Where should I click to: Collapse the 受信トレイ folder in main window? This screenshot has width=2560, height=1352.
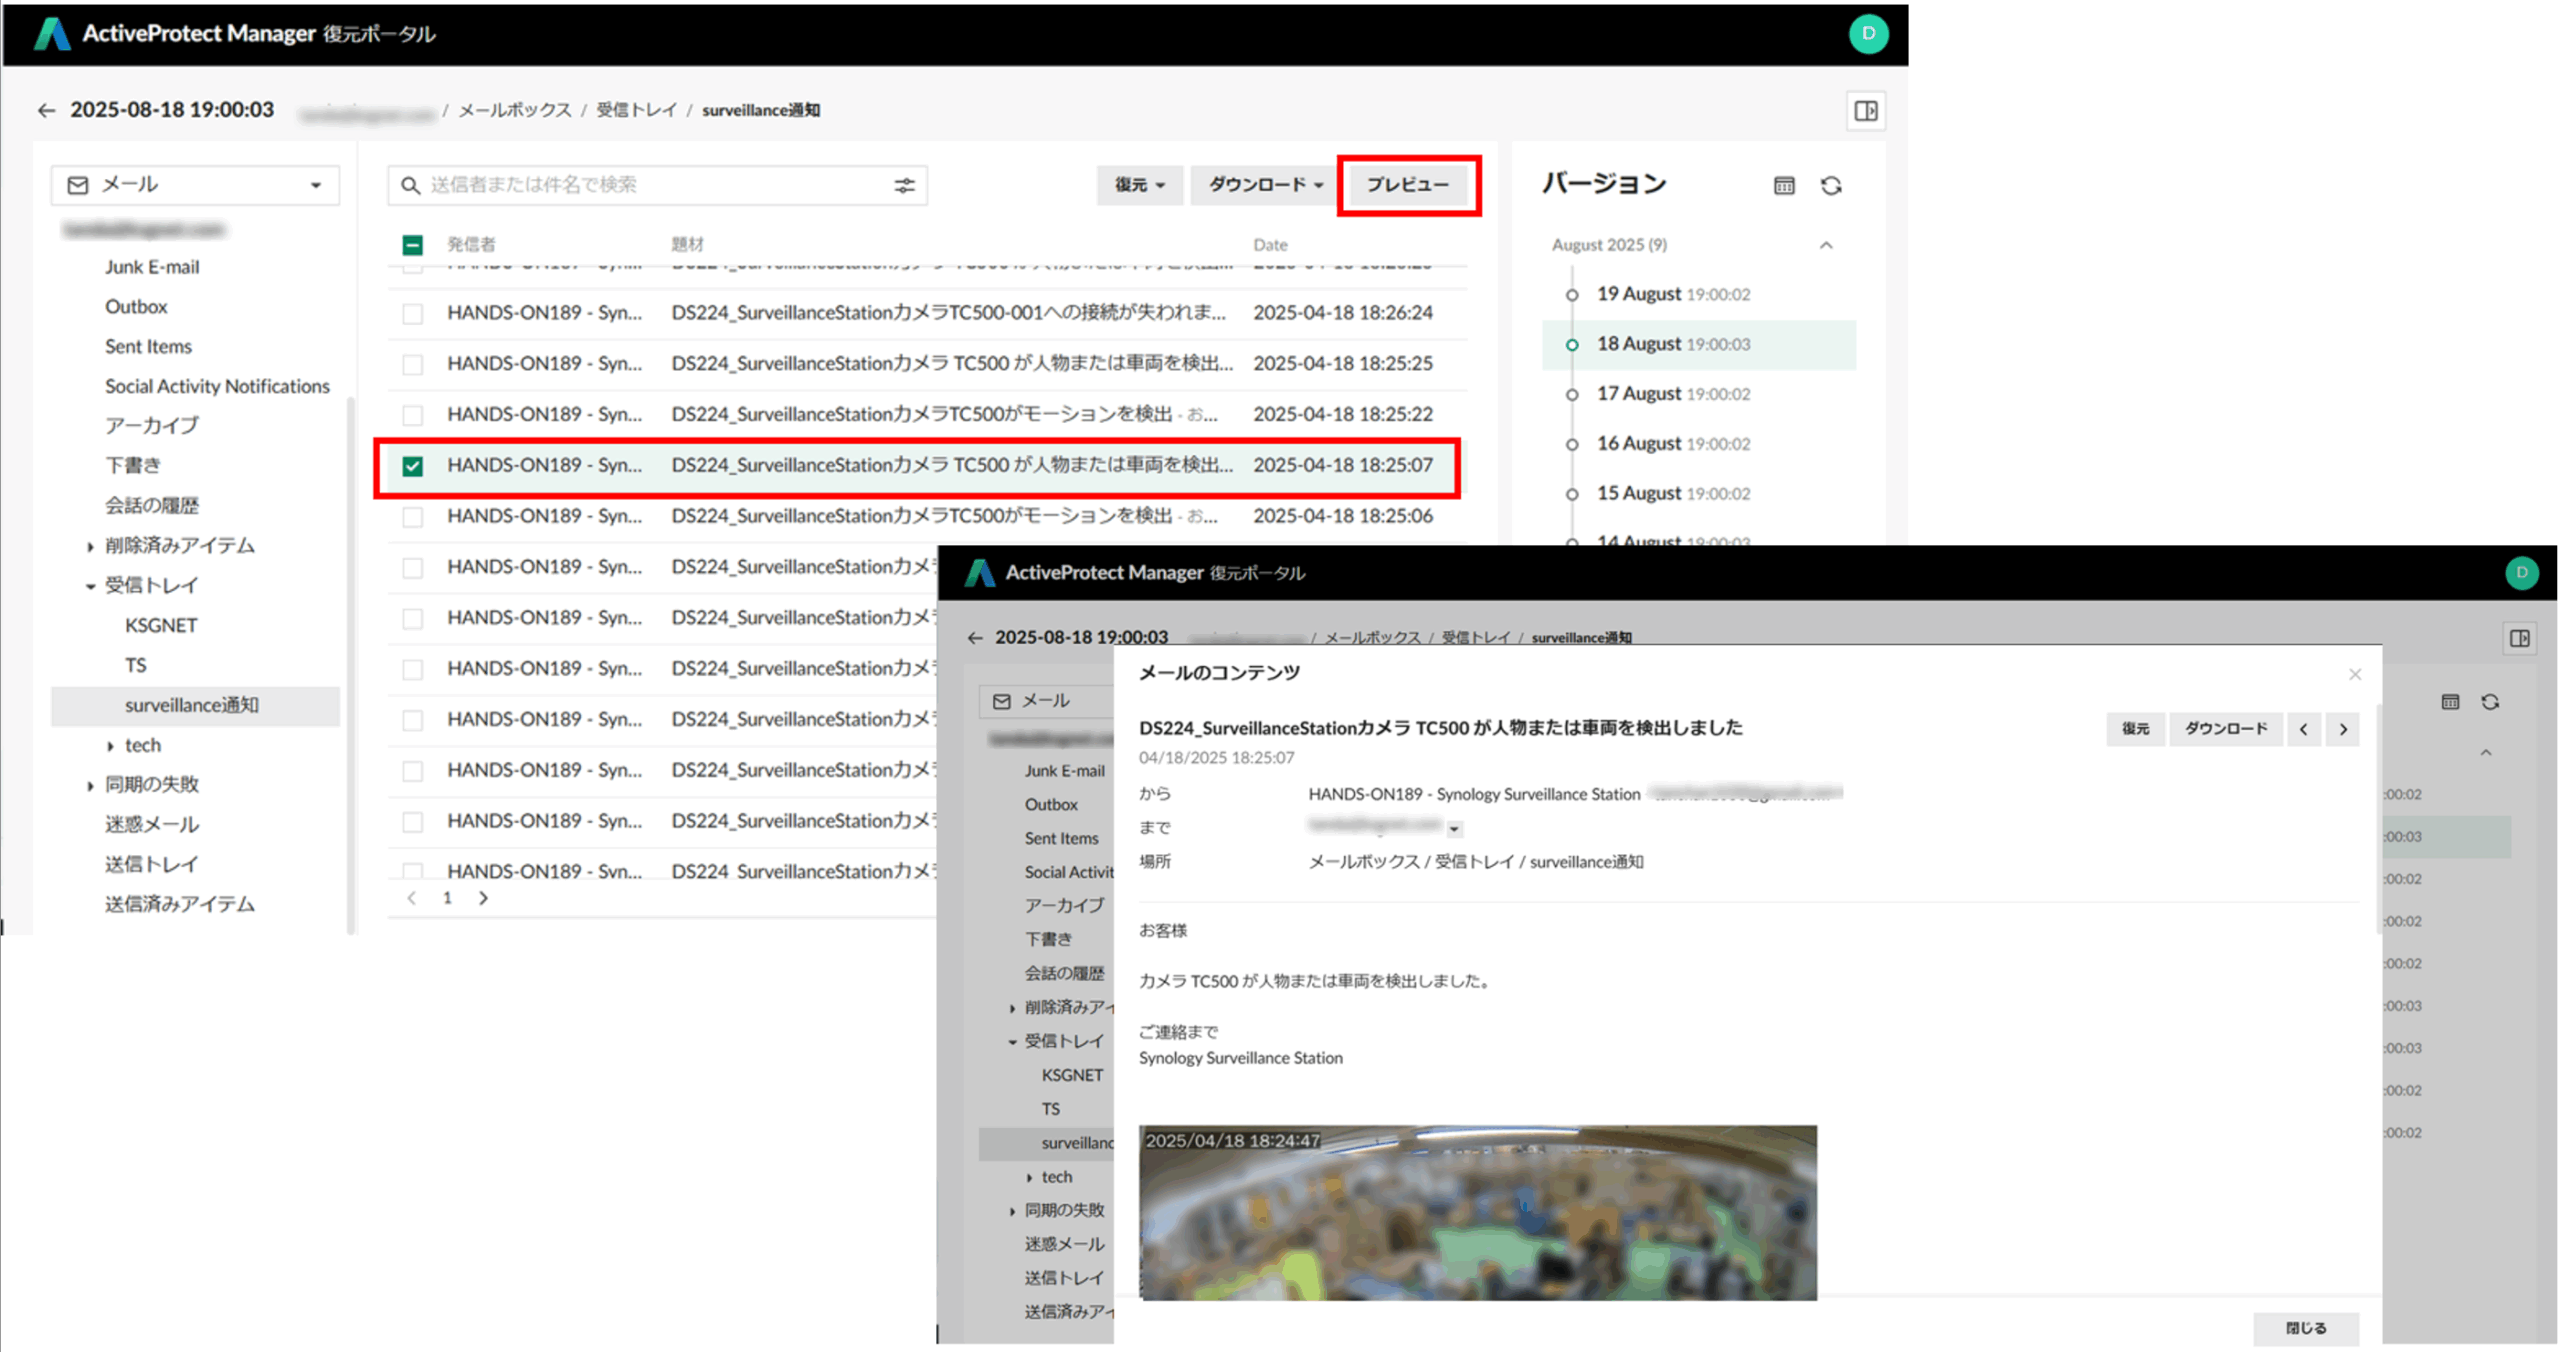coord(90,586)
